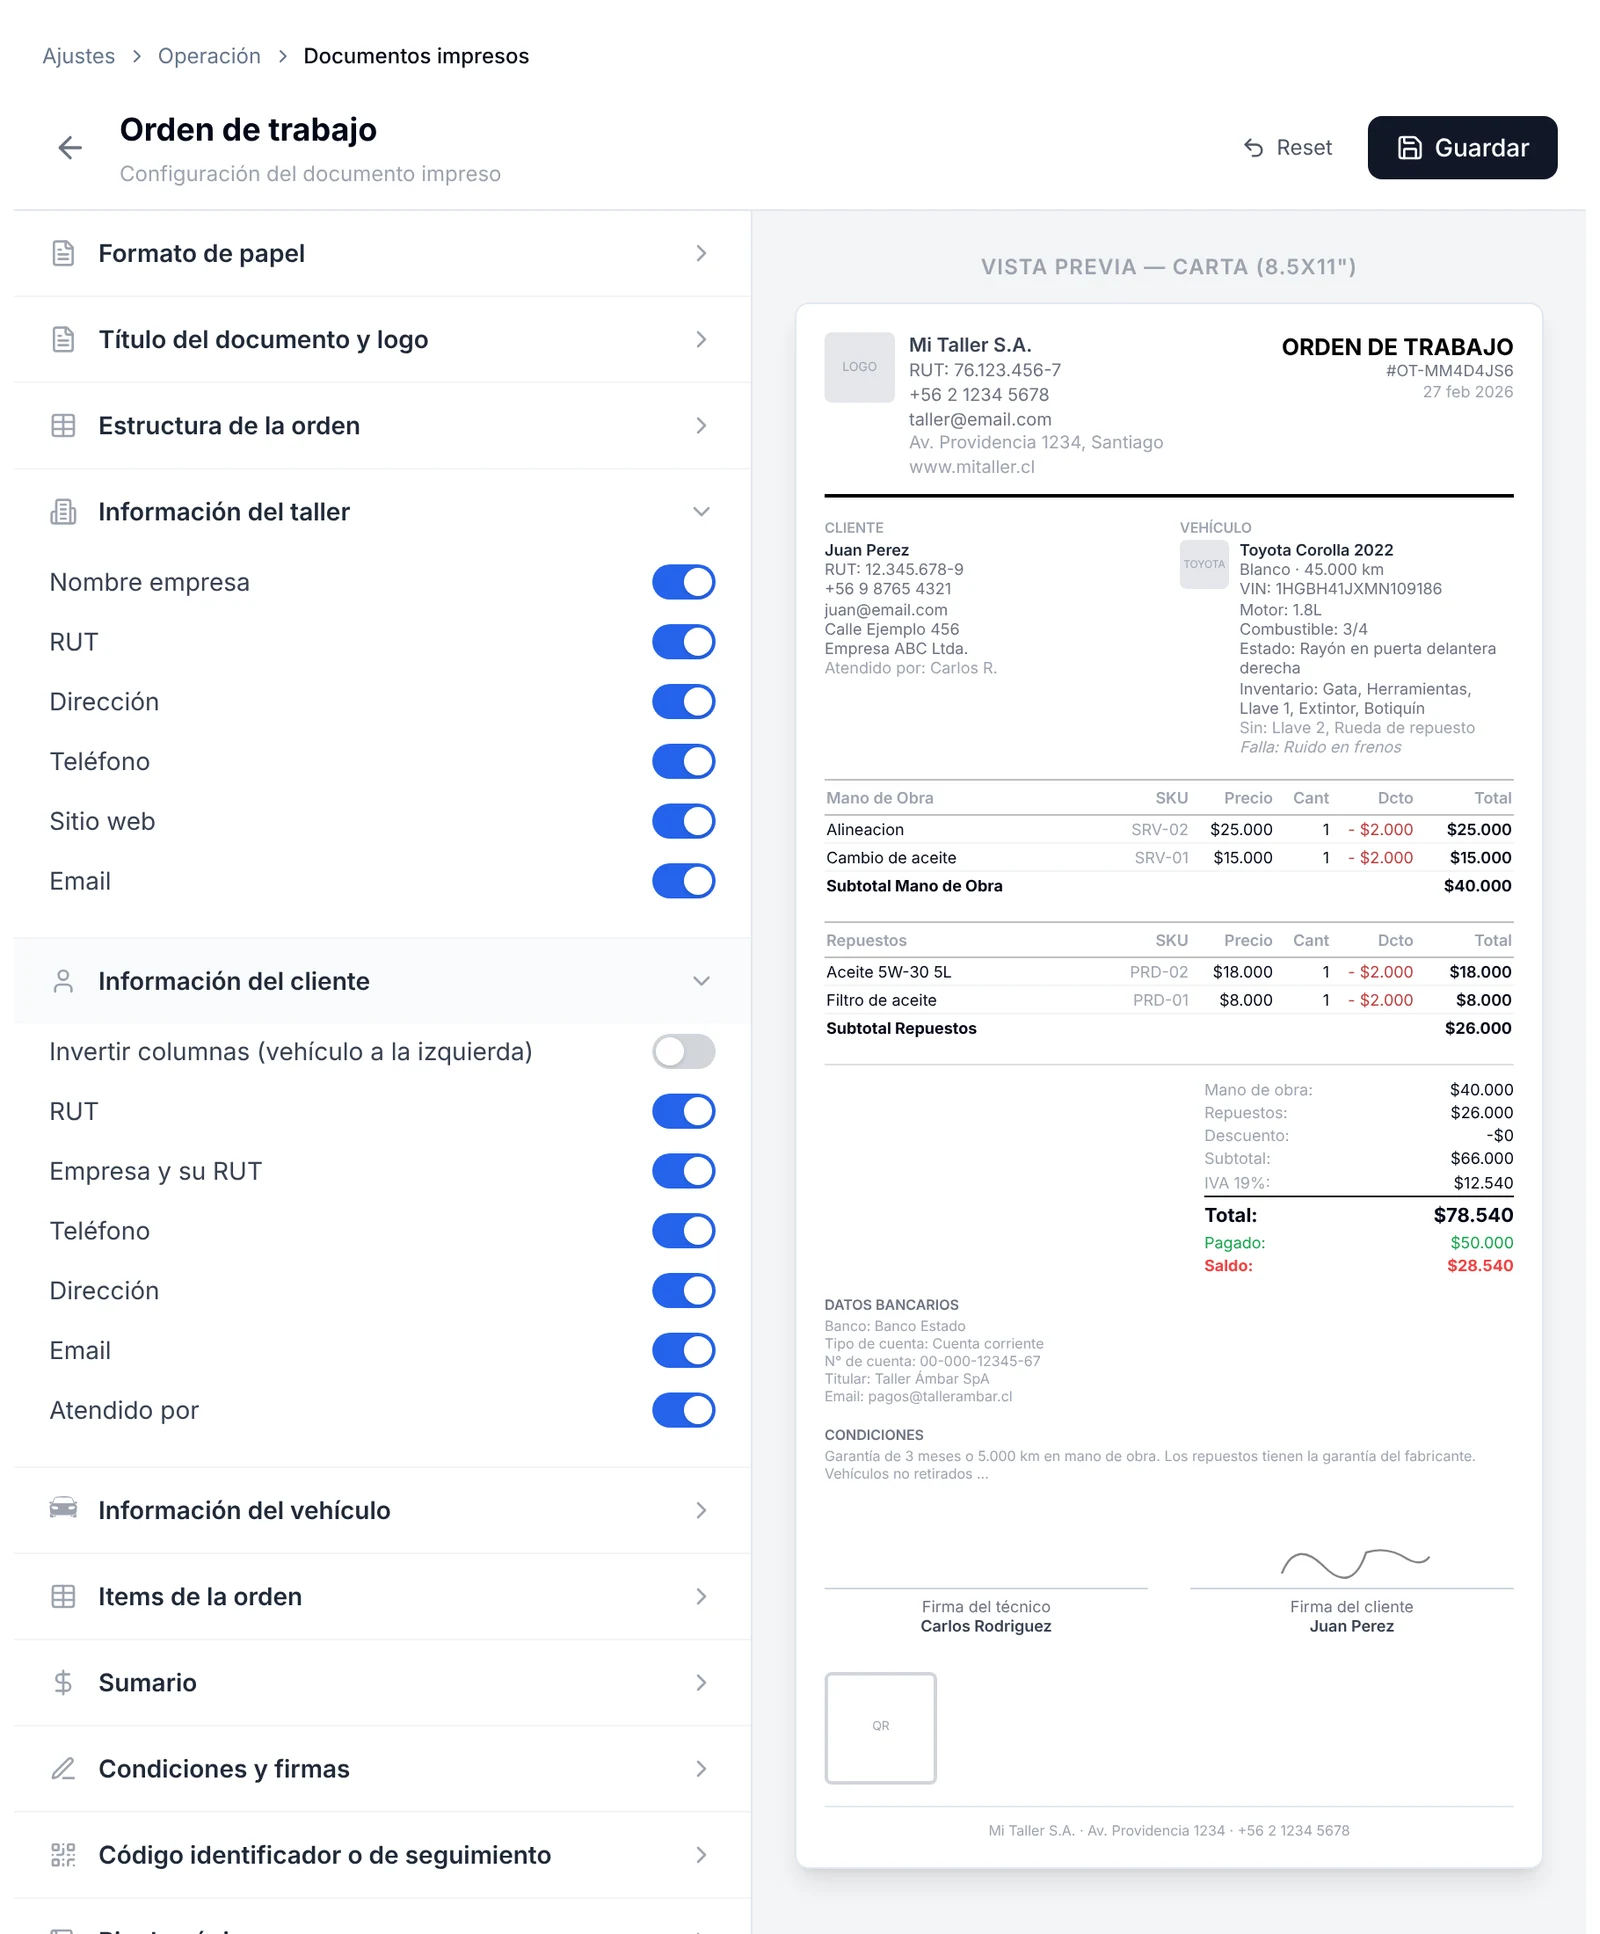Click the Condiciones y firmas pen icon

[63, 1768]
